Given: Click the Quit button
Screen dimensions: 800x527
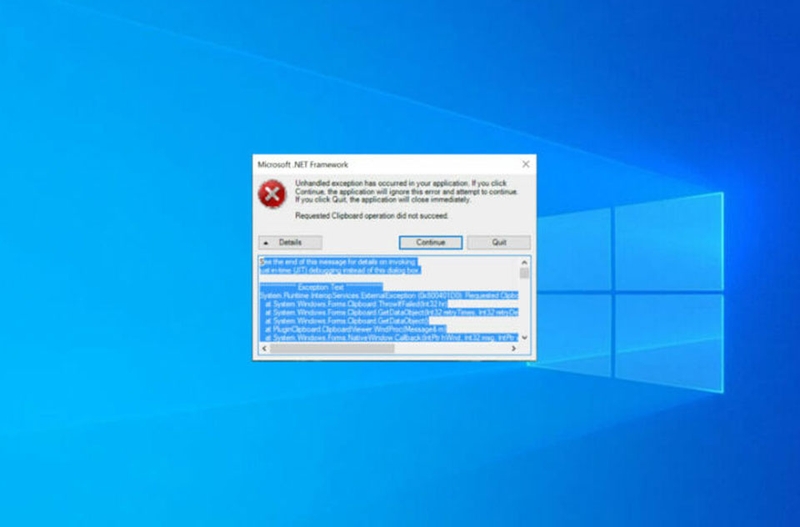Looking at the screenshot, I should tap(499, 242).
